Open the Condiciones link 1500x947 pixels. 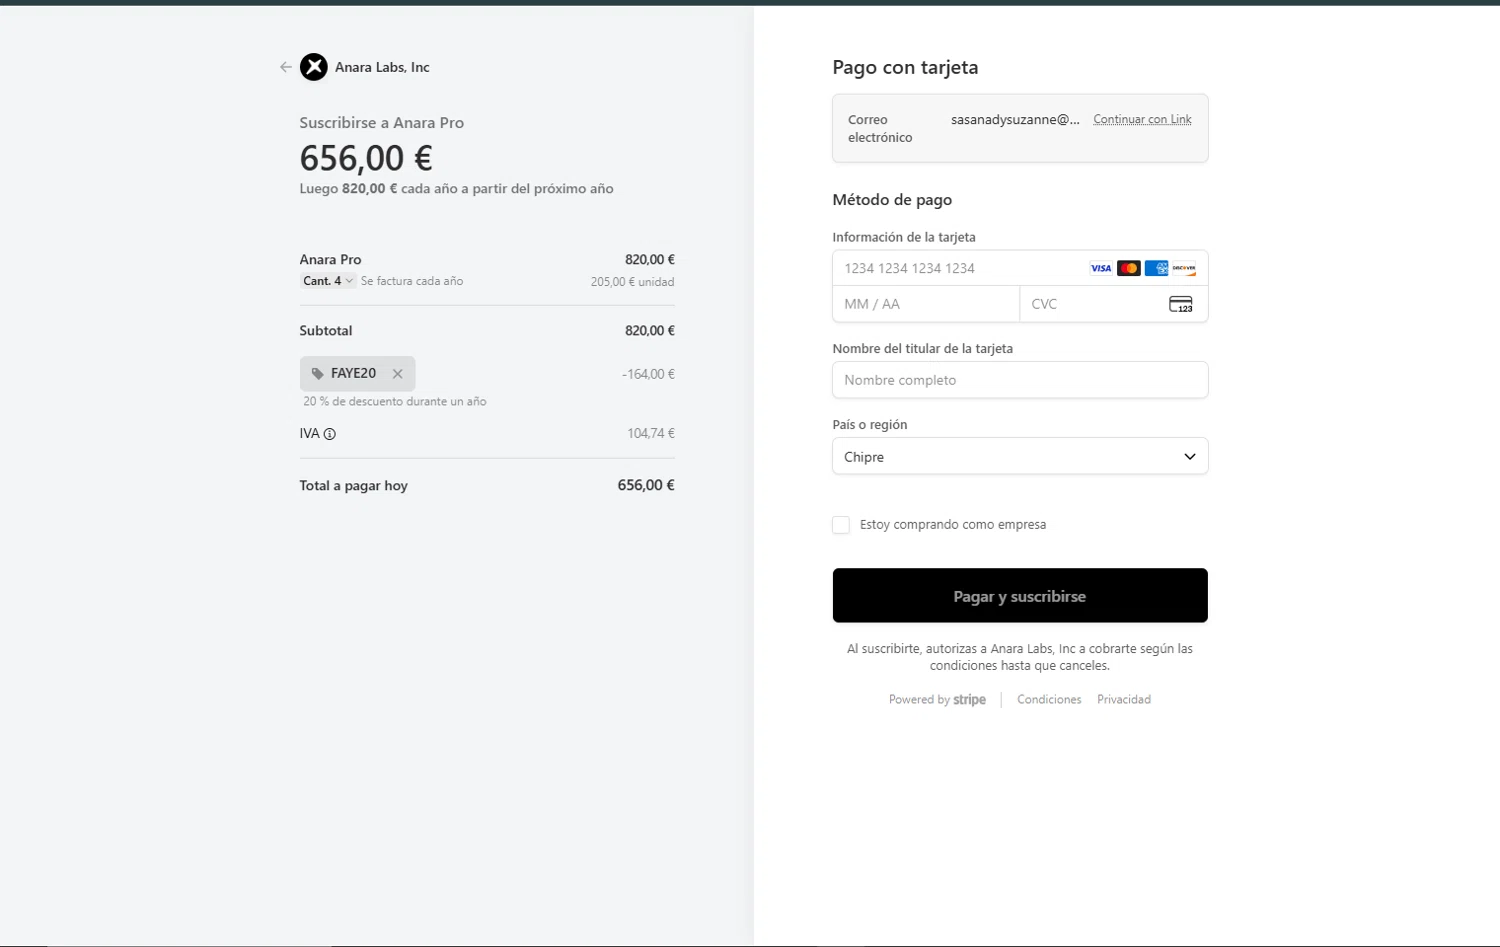[1049, 700]
